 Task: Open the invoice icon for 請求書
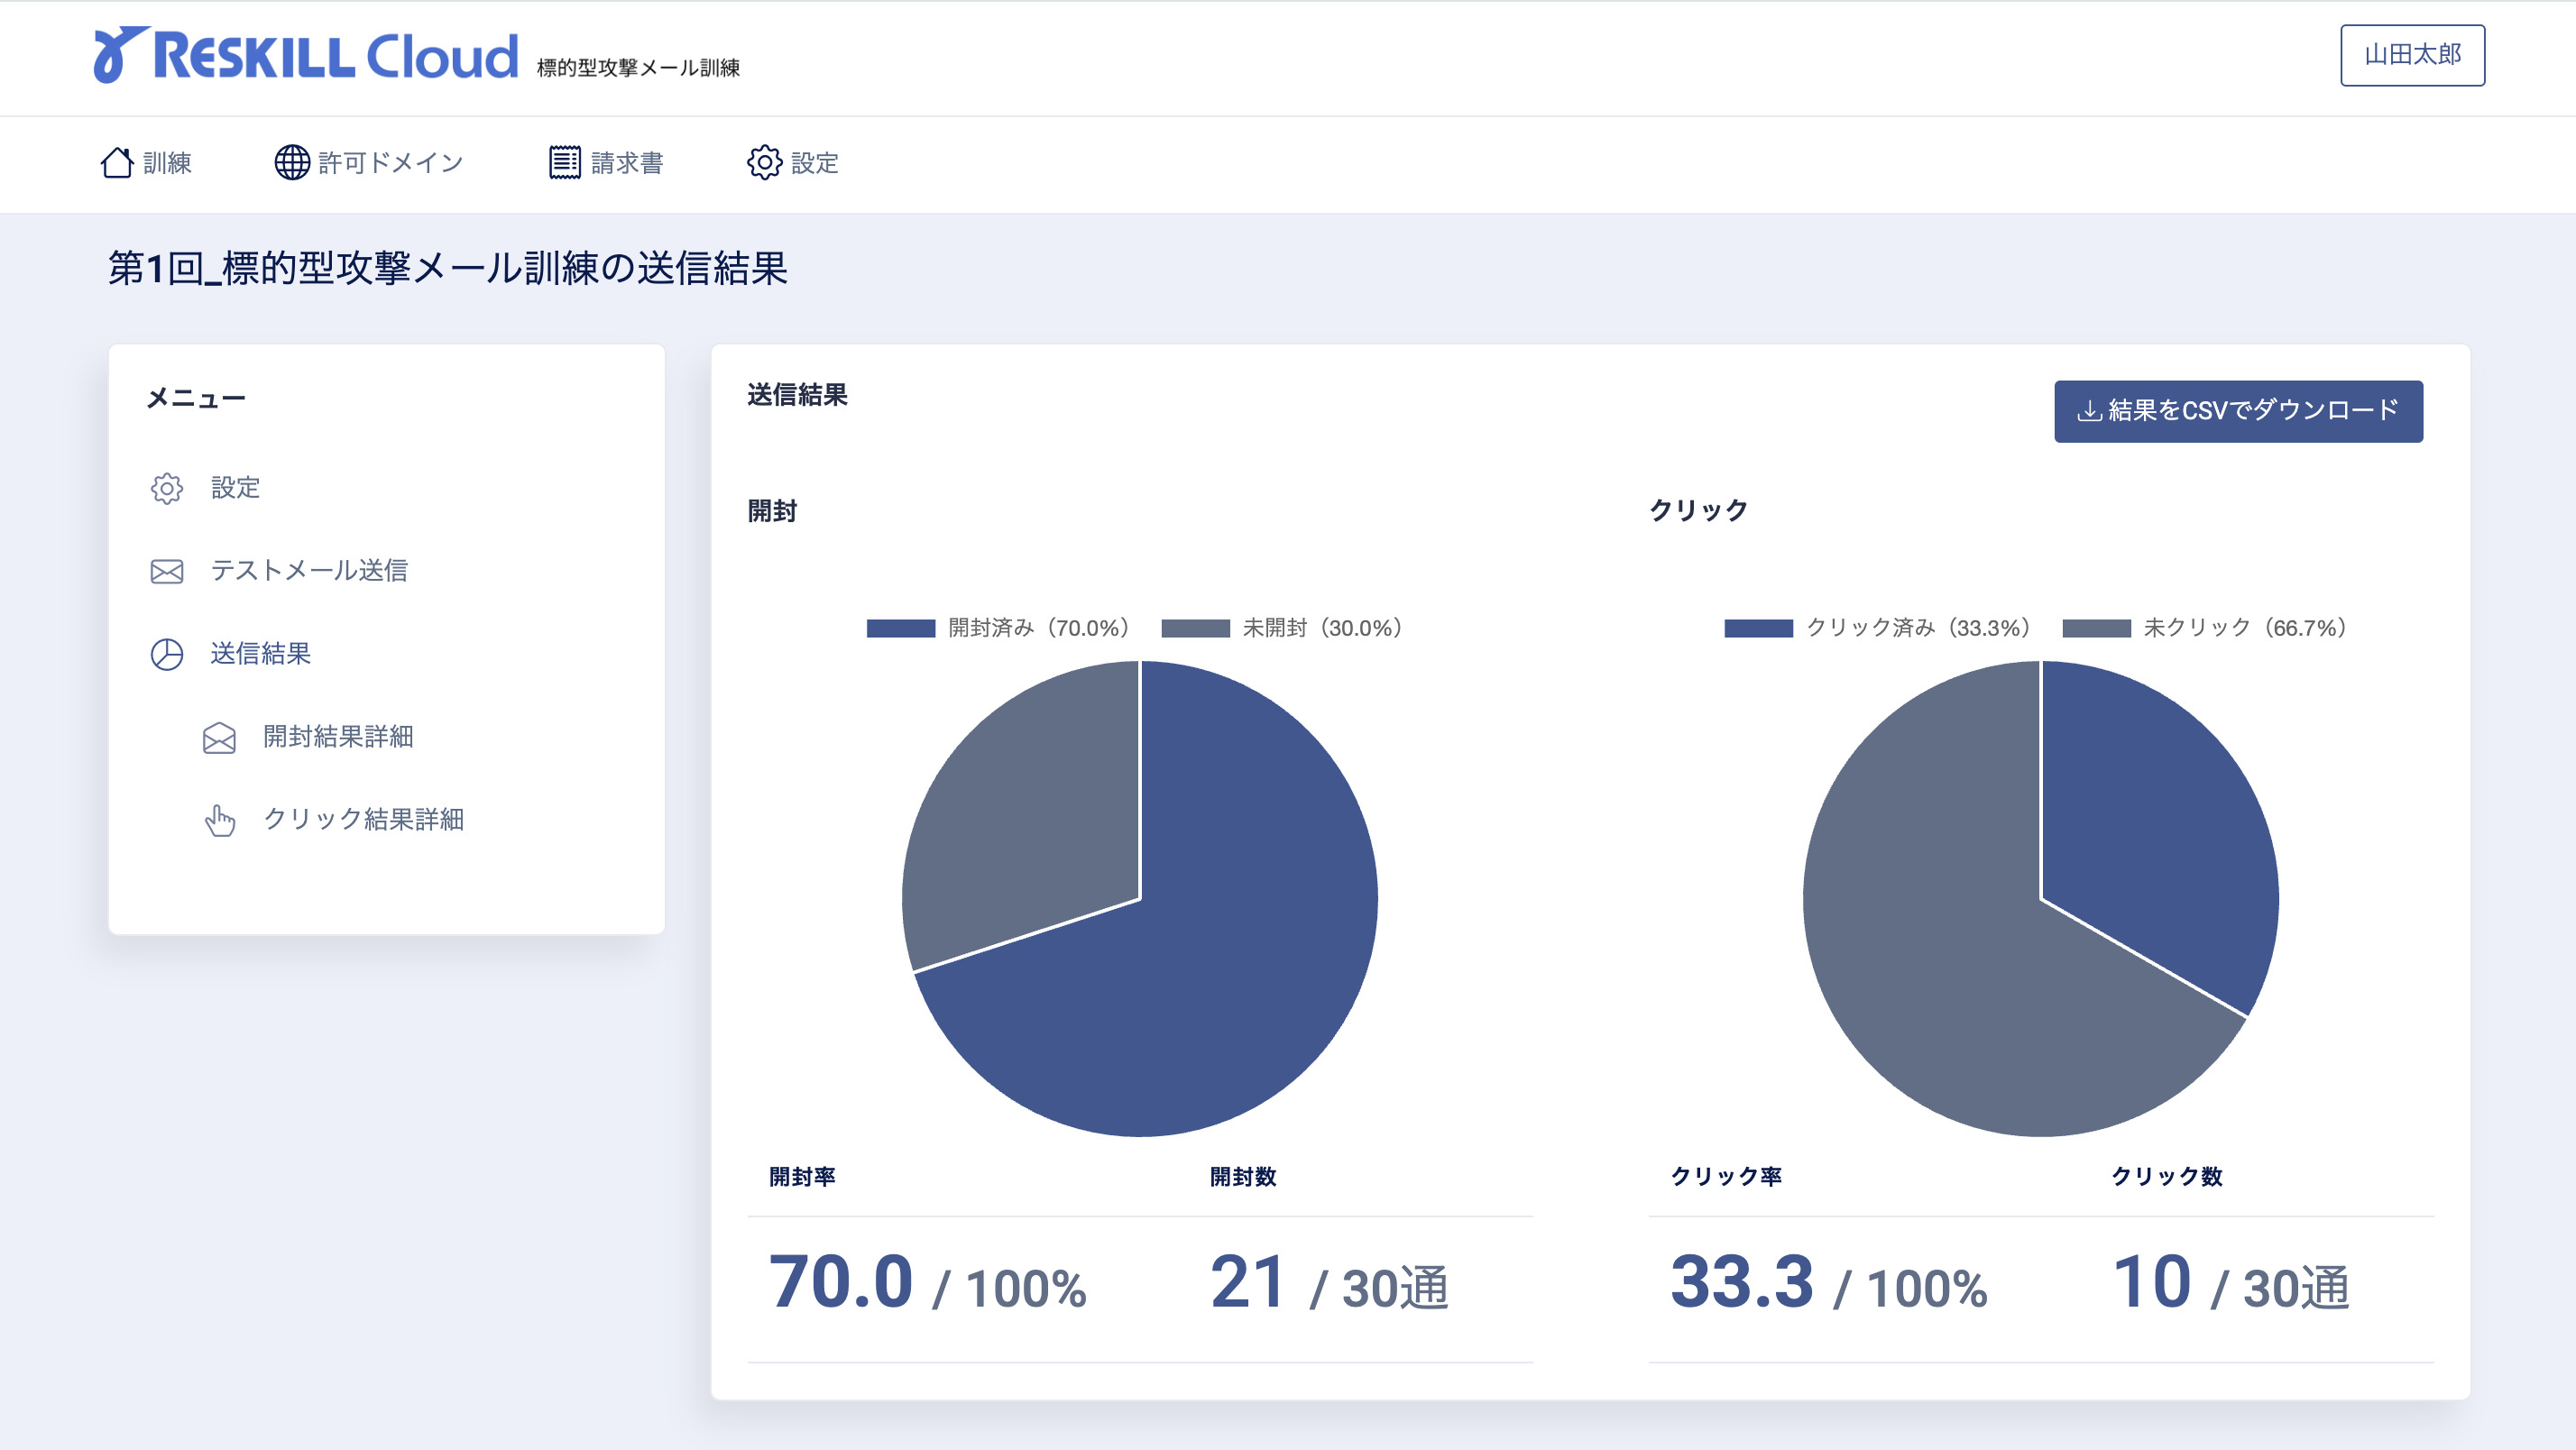point(567,163)
